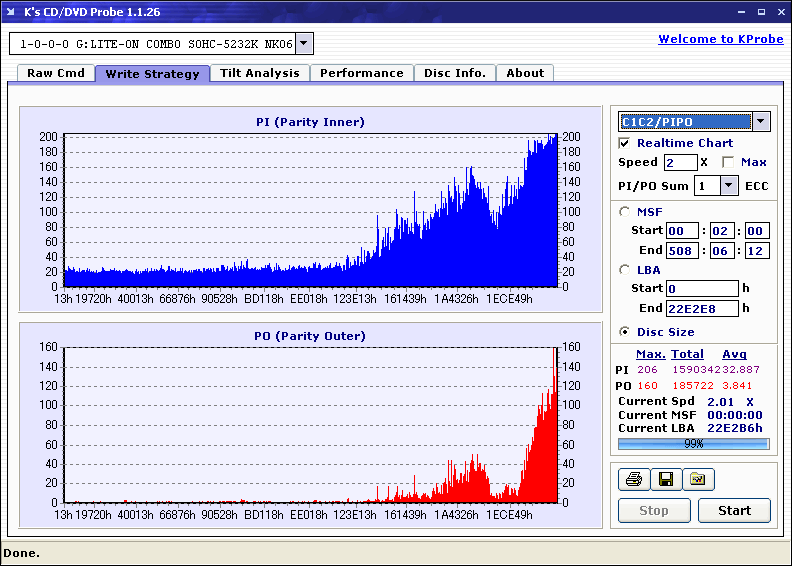Open the Disc Info. tab
This screenshot has width=792, height=566.
tap(455, 73)
